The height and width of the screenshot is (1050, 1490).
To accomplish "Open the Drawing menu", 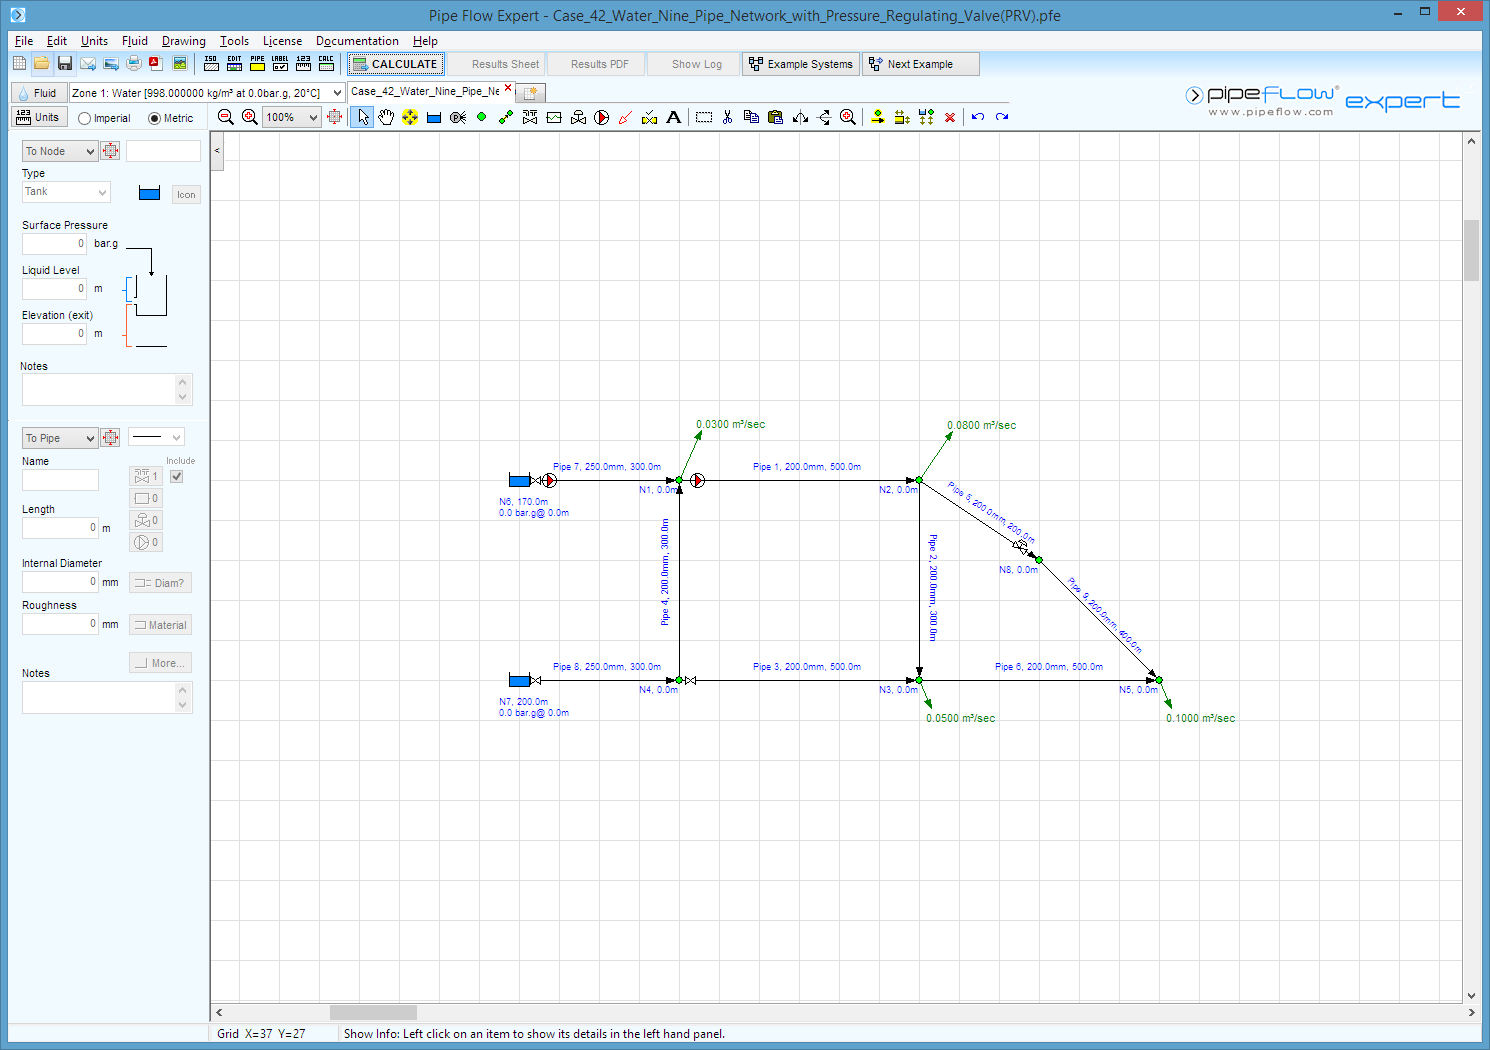I will (x=184, y=41).
